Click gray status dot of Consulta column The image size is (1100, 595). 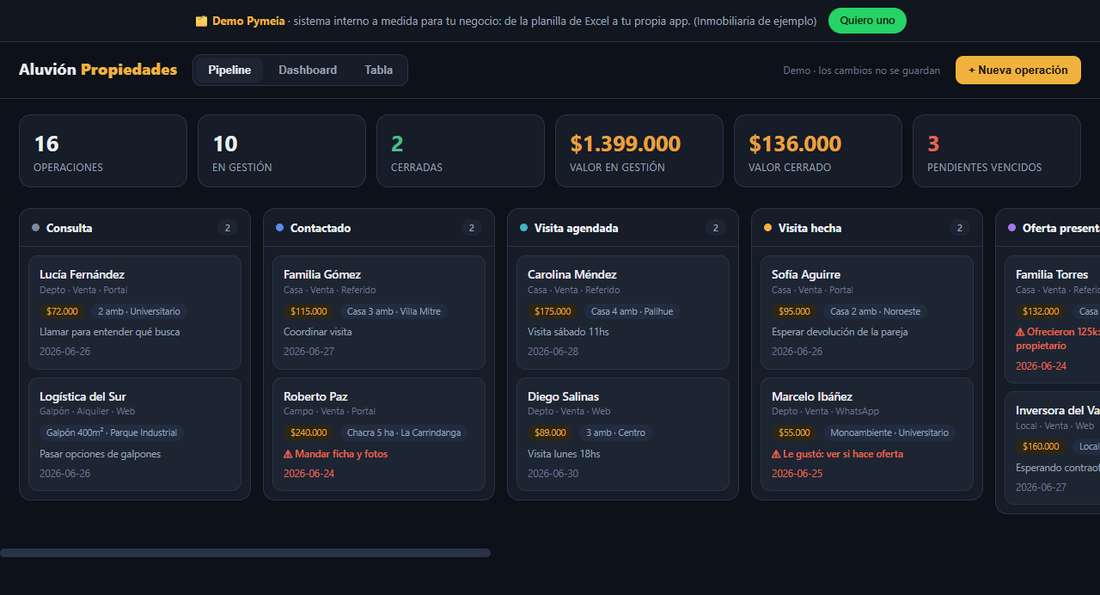coord(36,227)
